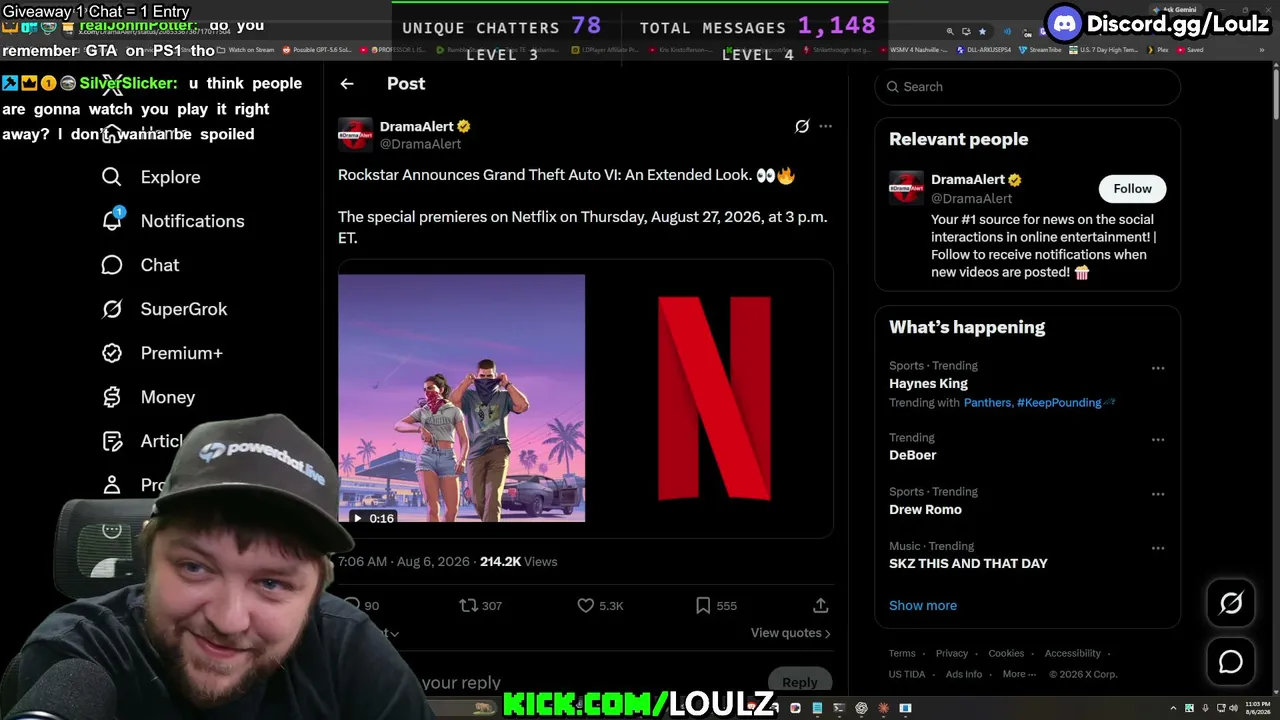Viewport: 1280px width, 720px height.
Task: Open More options for Drew Romo trend
Action: (x=1158, y=494)
